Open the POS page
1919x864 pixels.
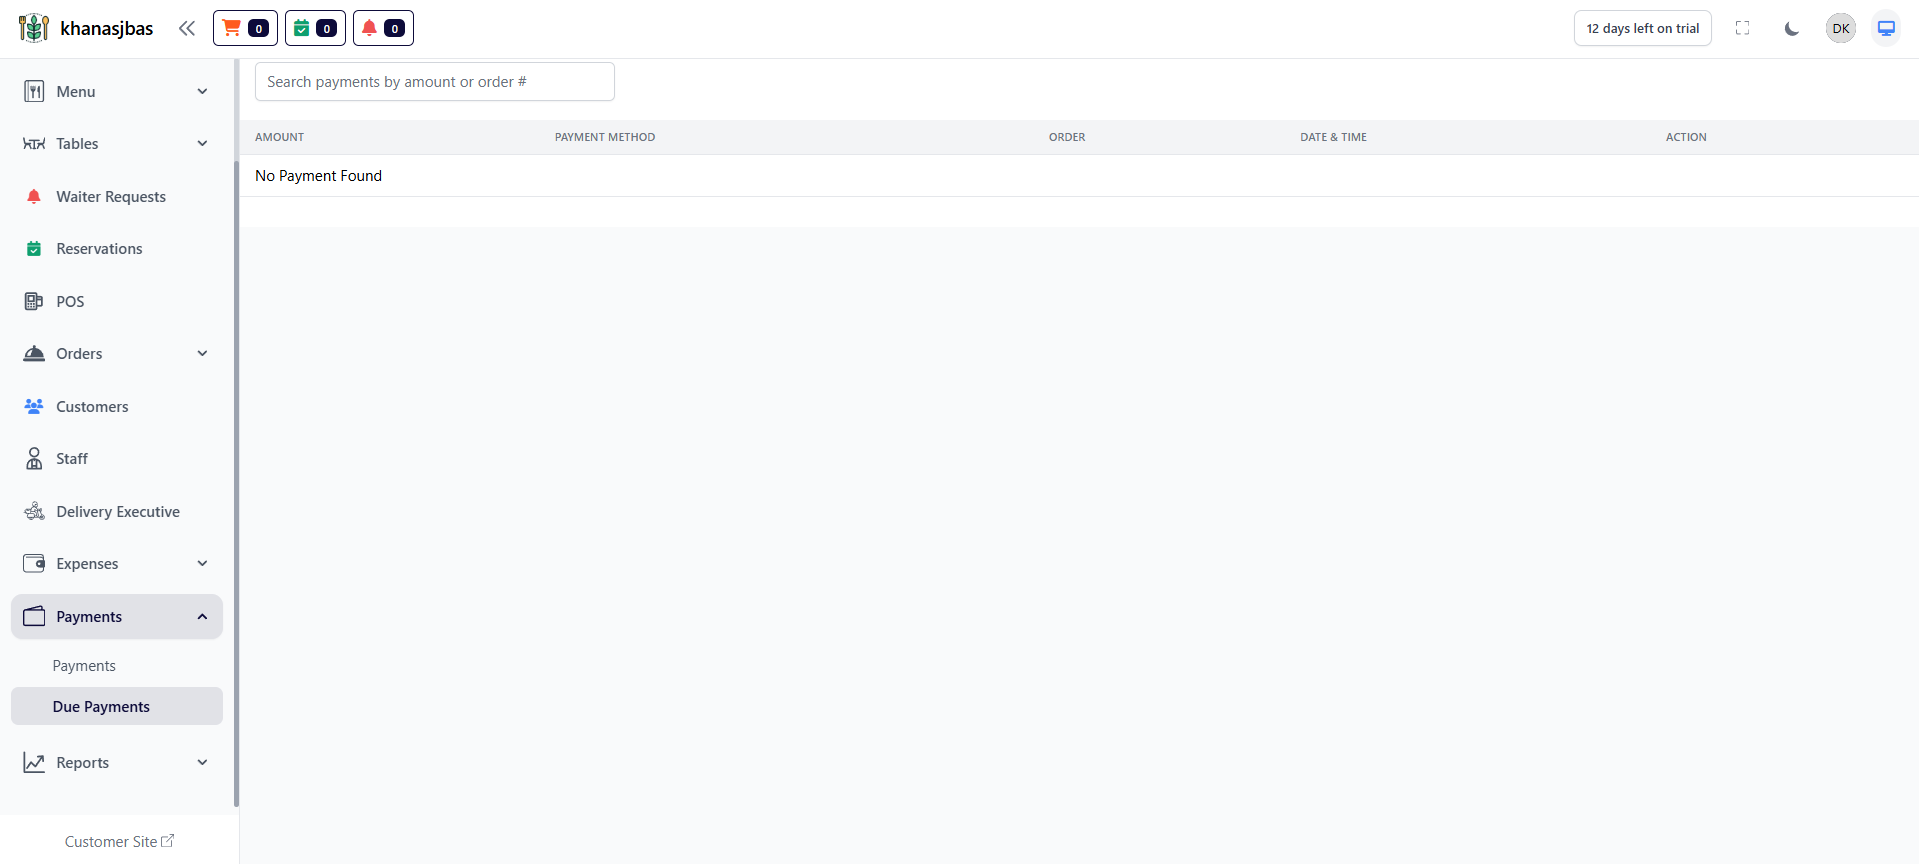tap(117, 301)
